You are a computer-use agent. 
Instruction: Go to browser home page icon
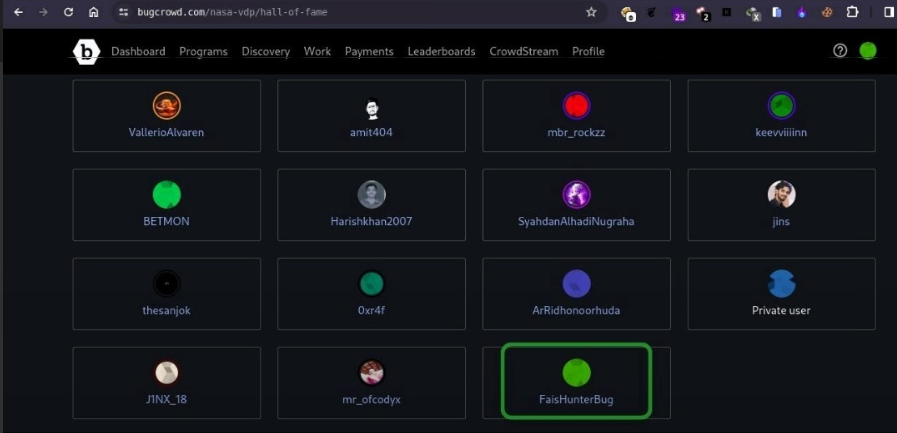click(93, 12)
